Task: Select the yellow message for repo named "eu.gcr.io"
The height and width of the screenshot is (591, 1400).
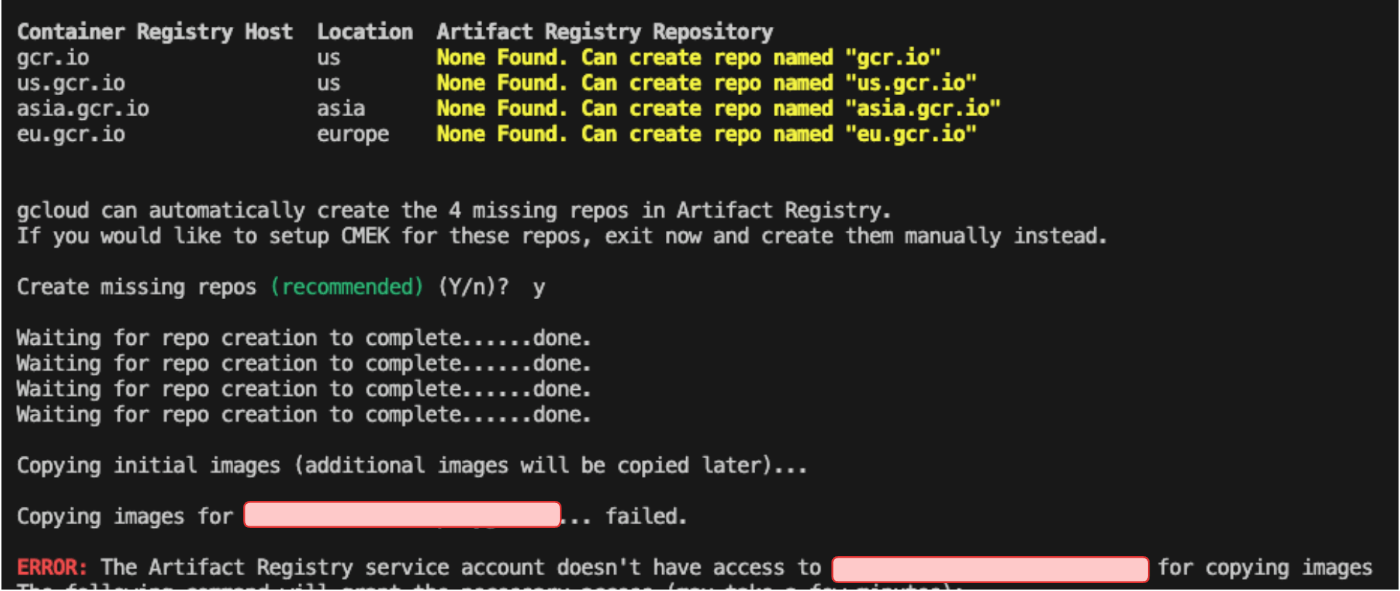Action: pos(707,134)
